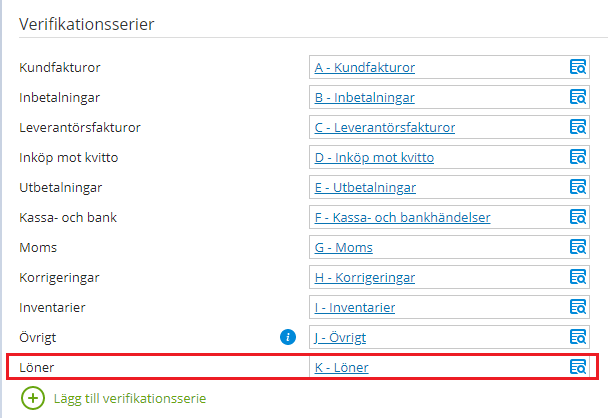Click search icon in Inbetalningar field
Screen dimensions: 608x418
pos(577,98)
